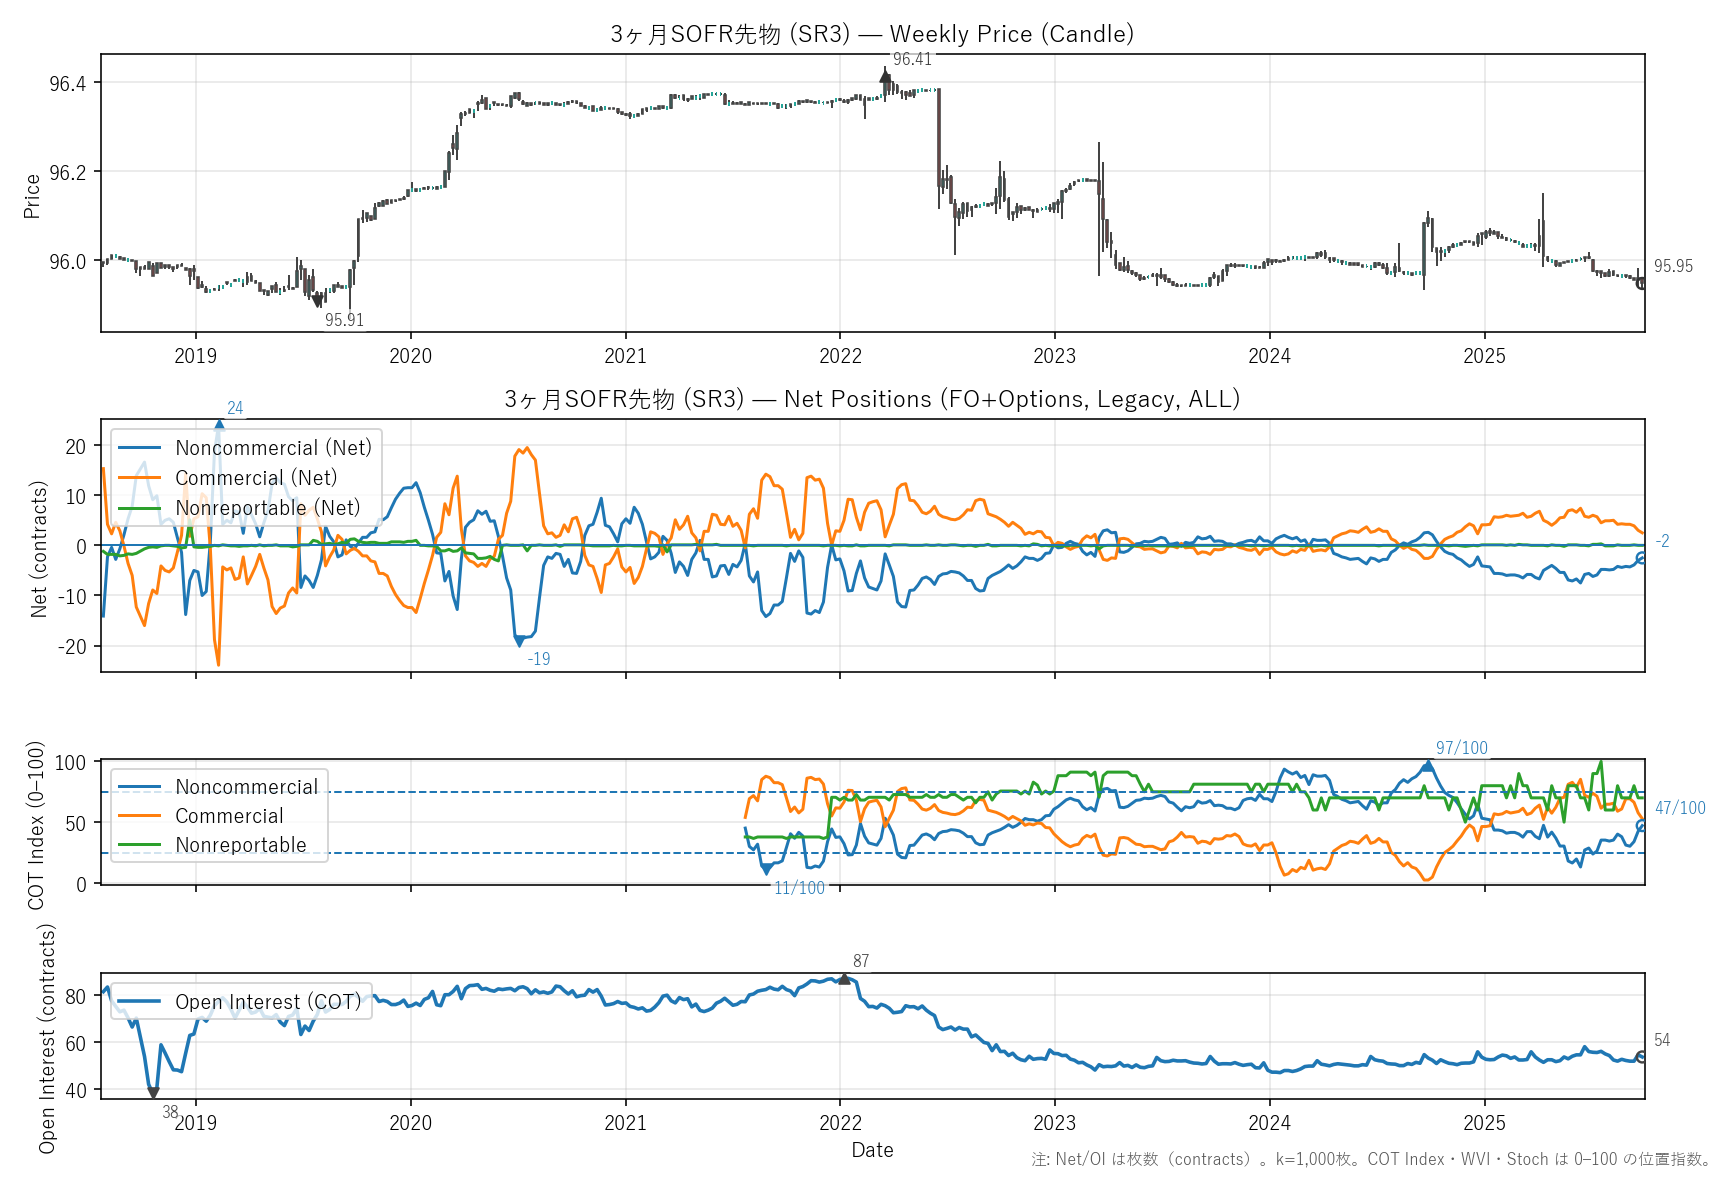The width and height of the screenshot is (1728, 1180).
Task: Click the 95.95 latest price label
Action: 1673,266
